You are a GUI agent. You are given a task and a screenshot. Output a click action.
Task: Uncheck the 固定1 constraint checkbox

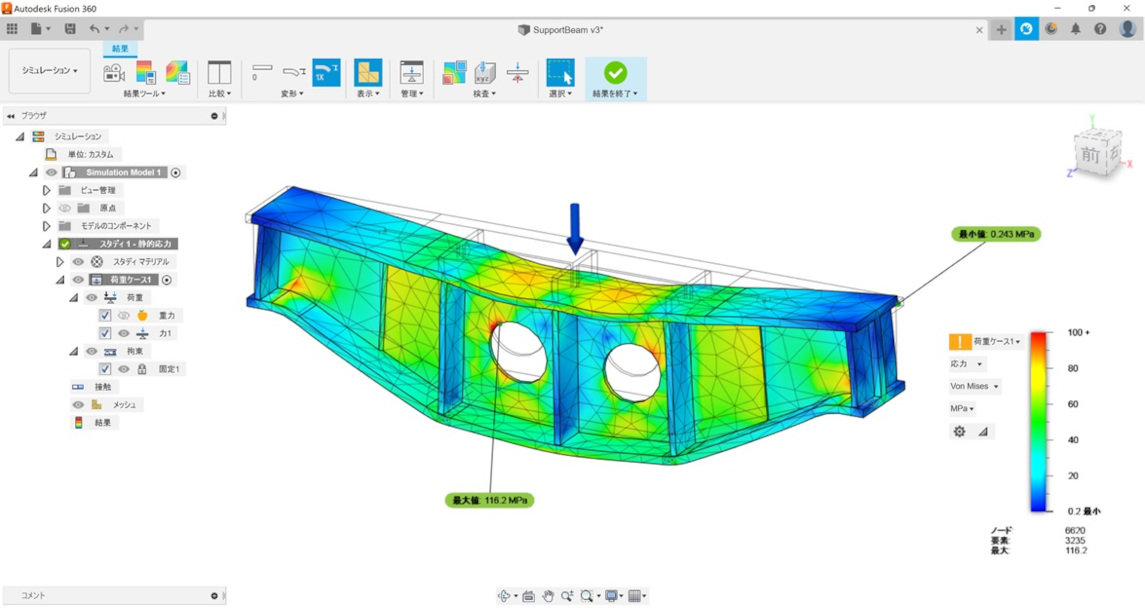click(x=105, y=369)
